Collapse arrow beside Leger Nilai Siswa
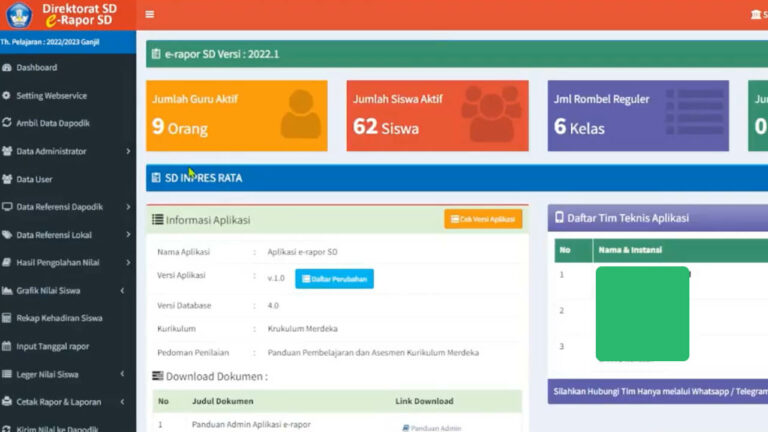The height and width of the screenshot is (432, 768). click(x=122, y=375)
